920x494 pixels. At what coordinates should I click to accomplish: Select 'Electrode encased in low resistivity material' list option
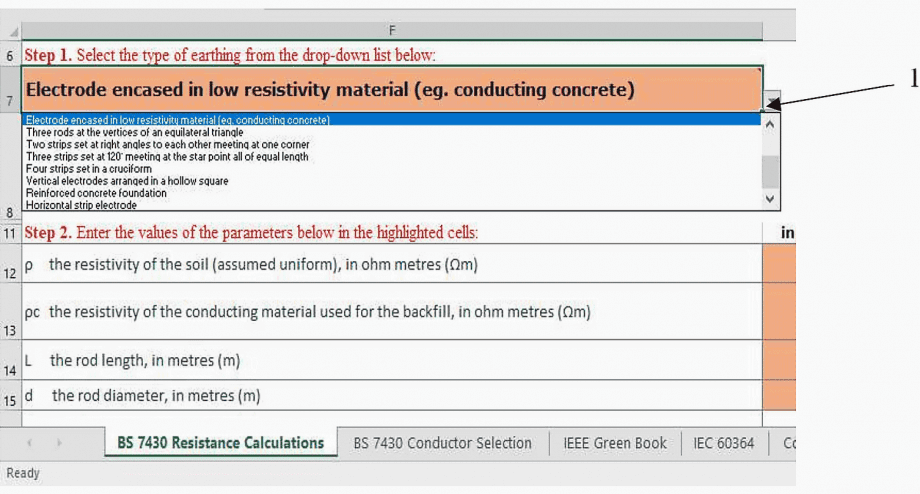[x=392, y=120]
